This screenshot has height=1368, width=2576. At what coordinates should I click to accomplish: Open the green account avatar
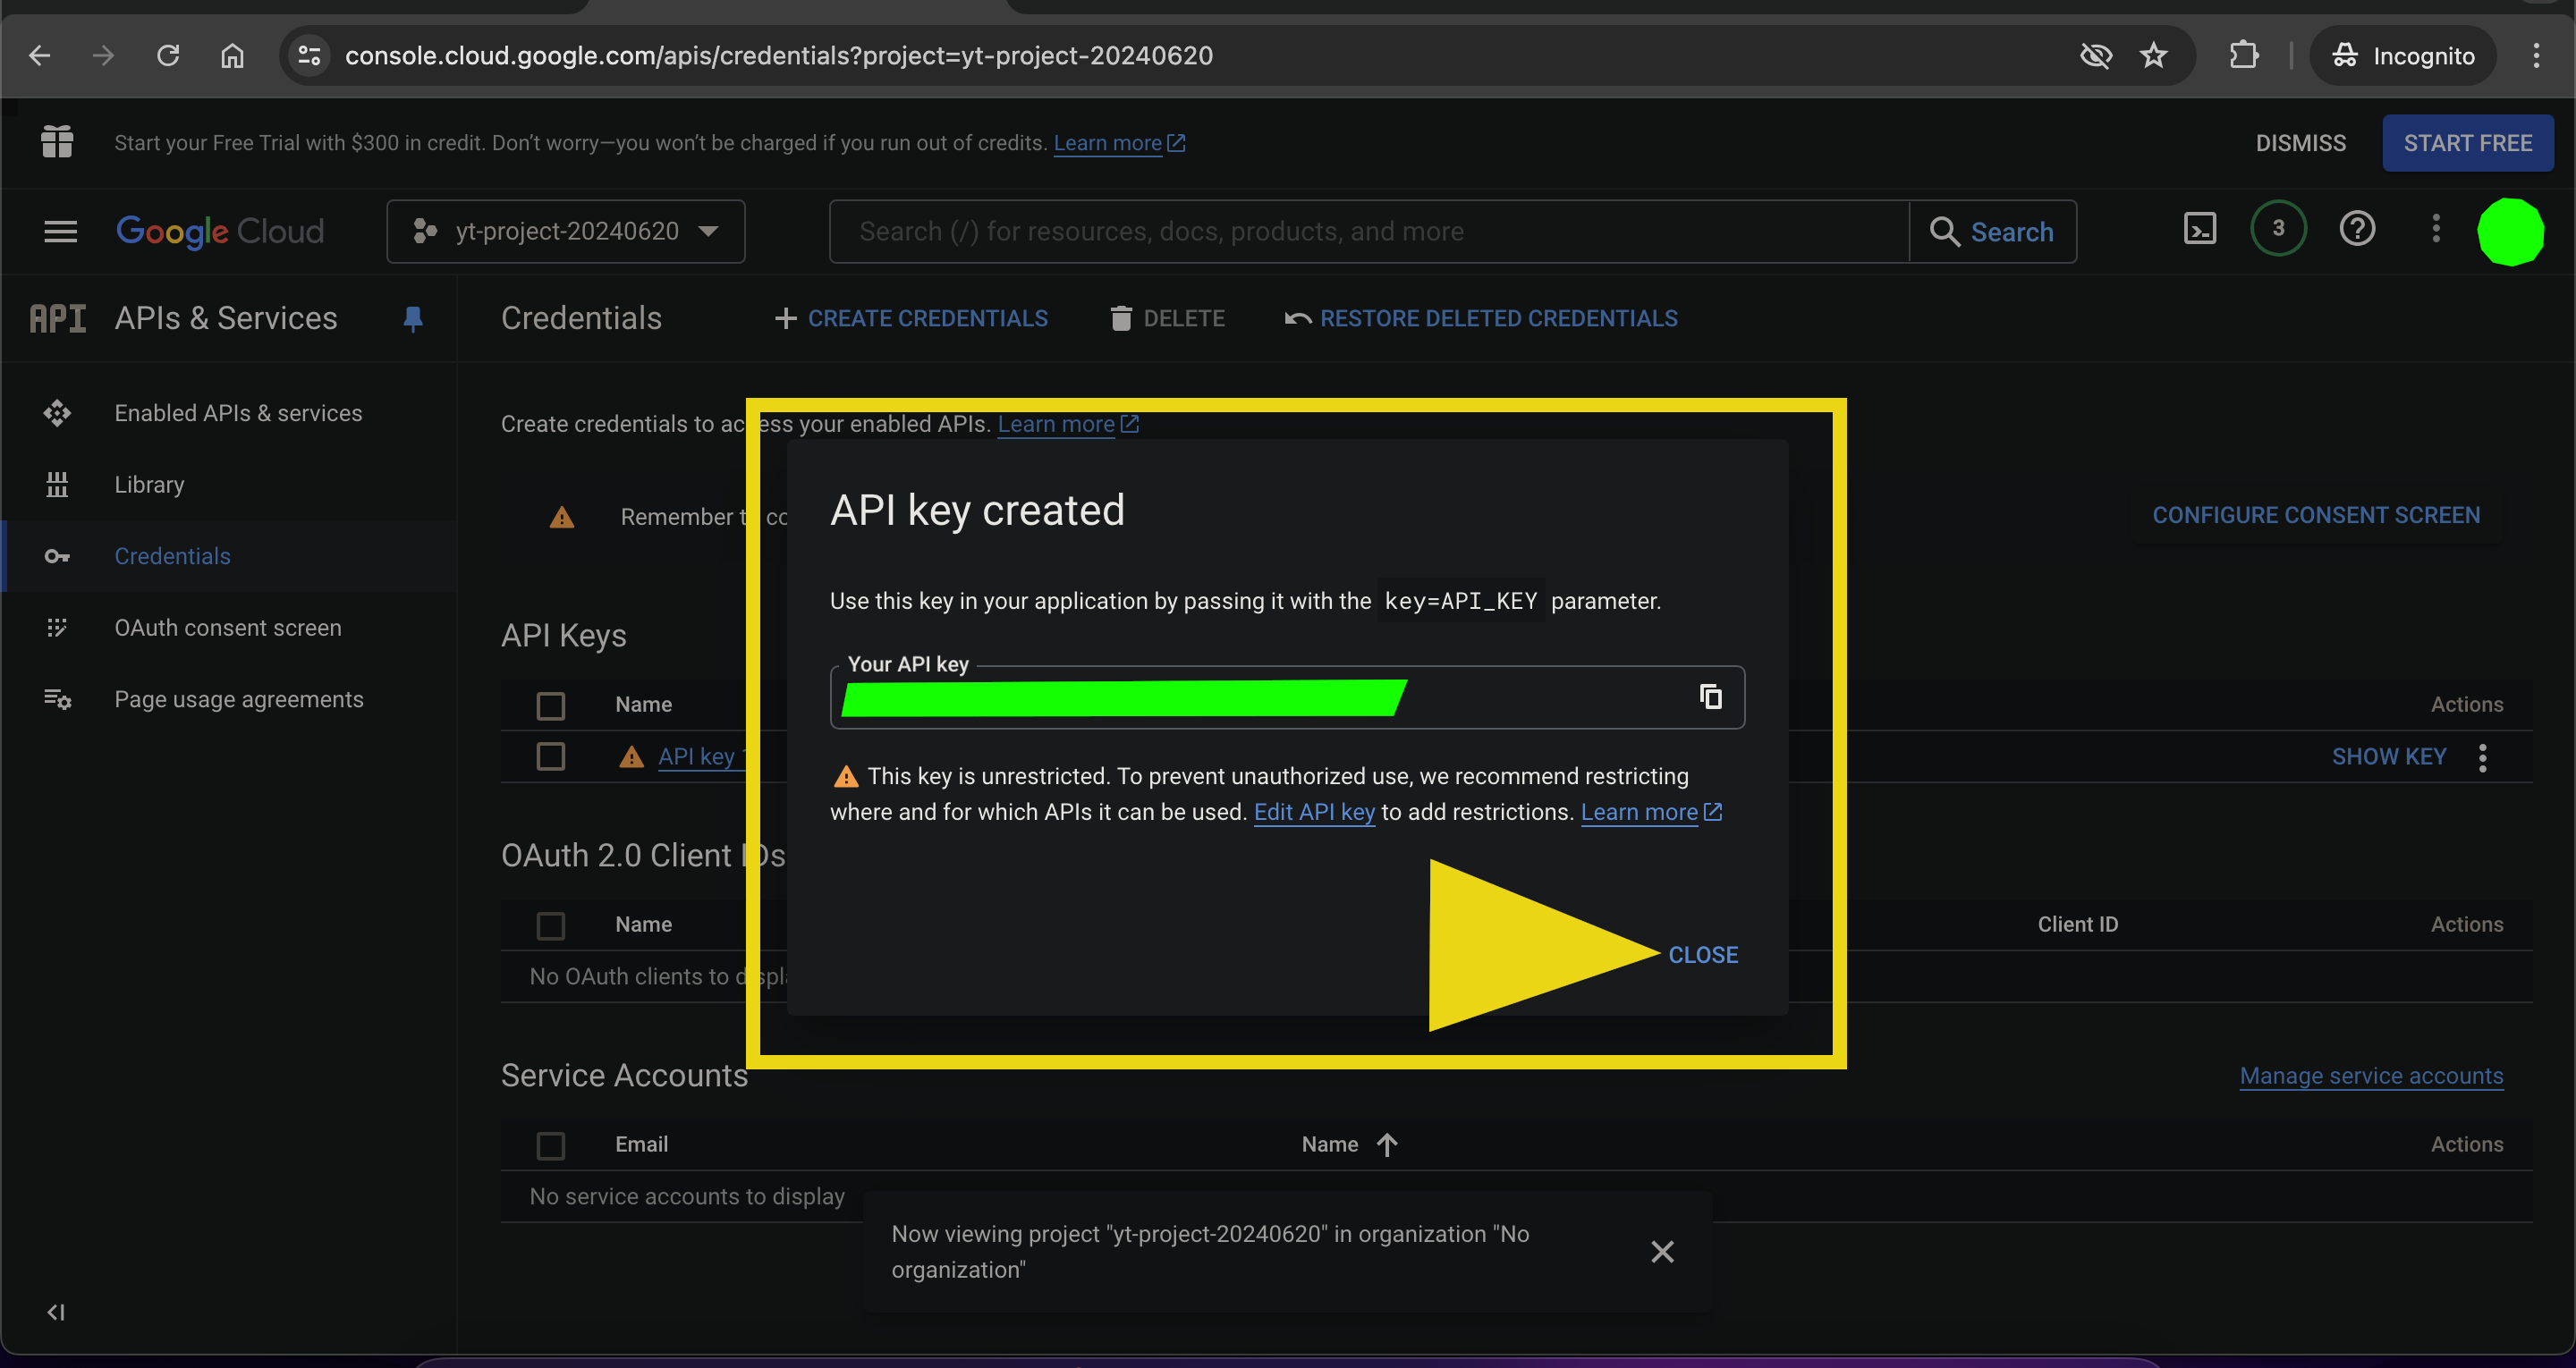2510,231
